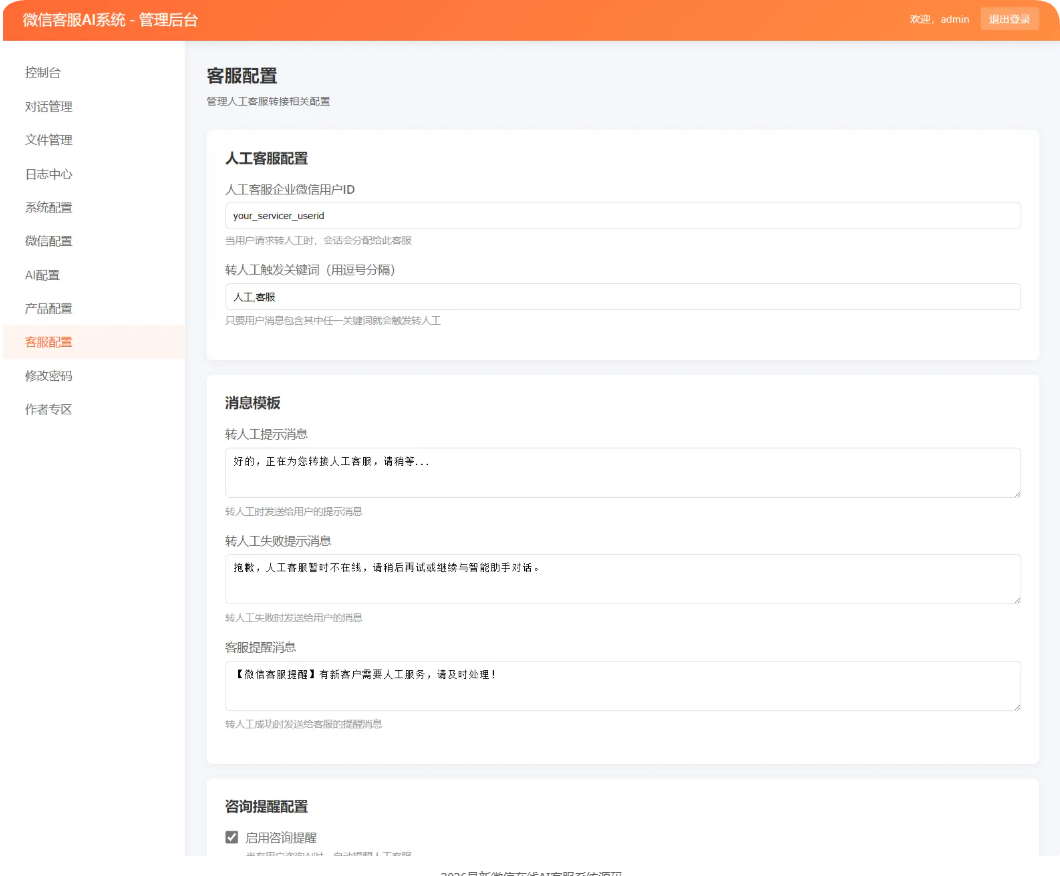Open 系统配置 system settings
Screen dimensions: 1060x876
(47, 207)
